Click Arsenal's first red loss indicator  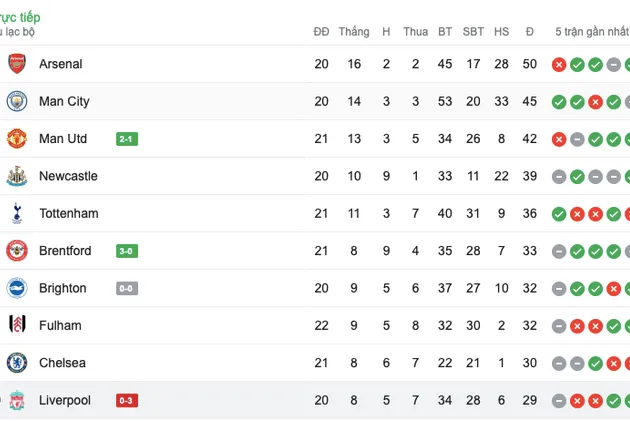(x=559, y=64)
